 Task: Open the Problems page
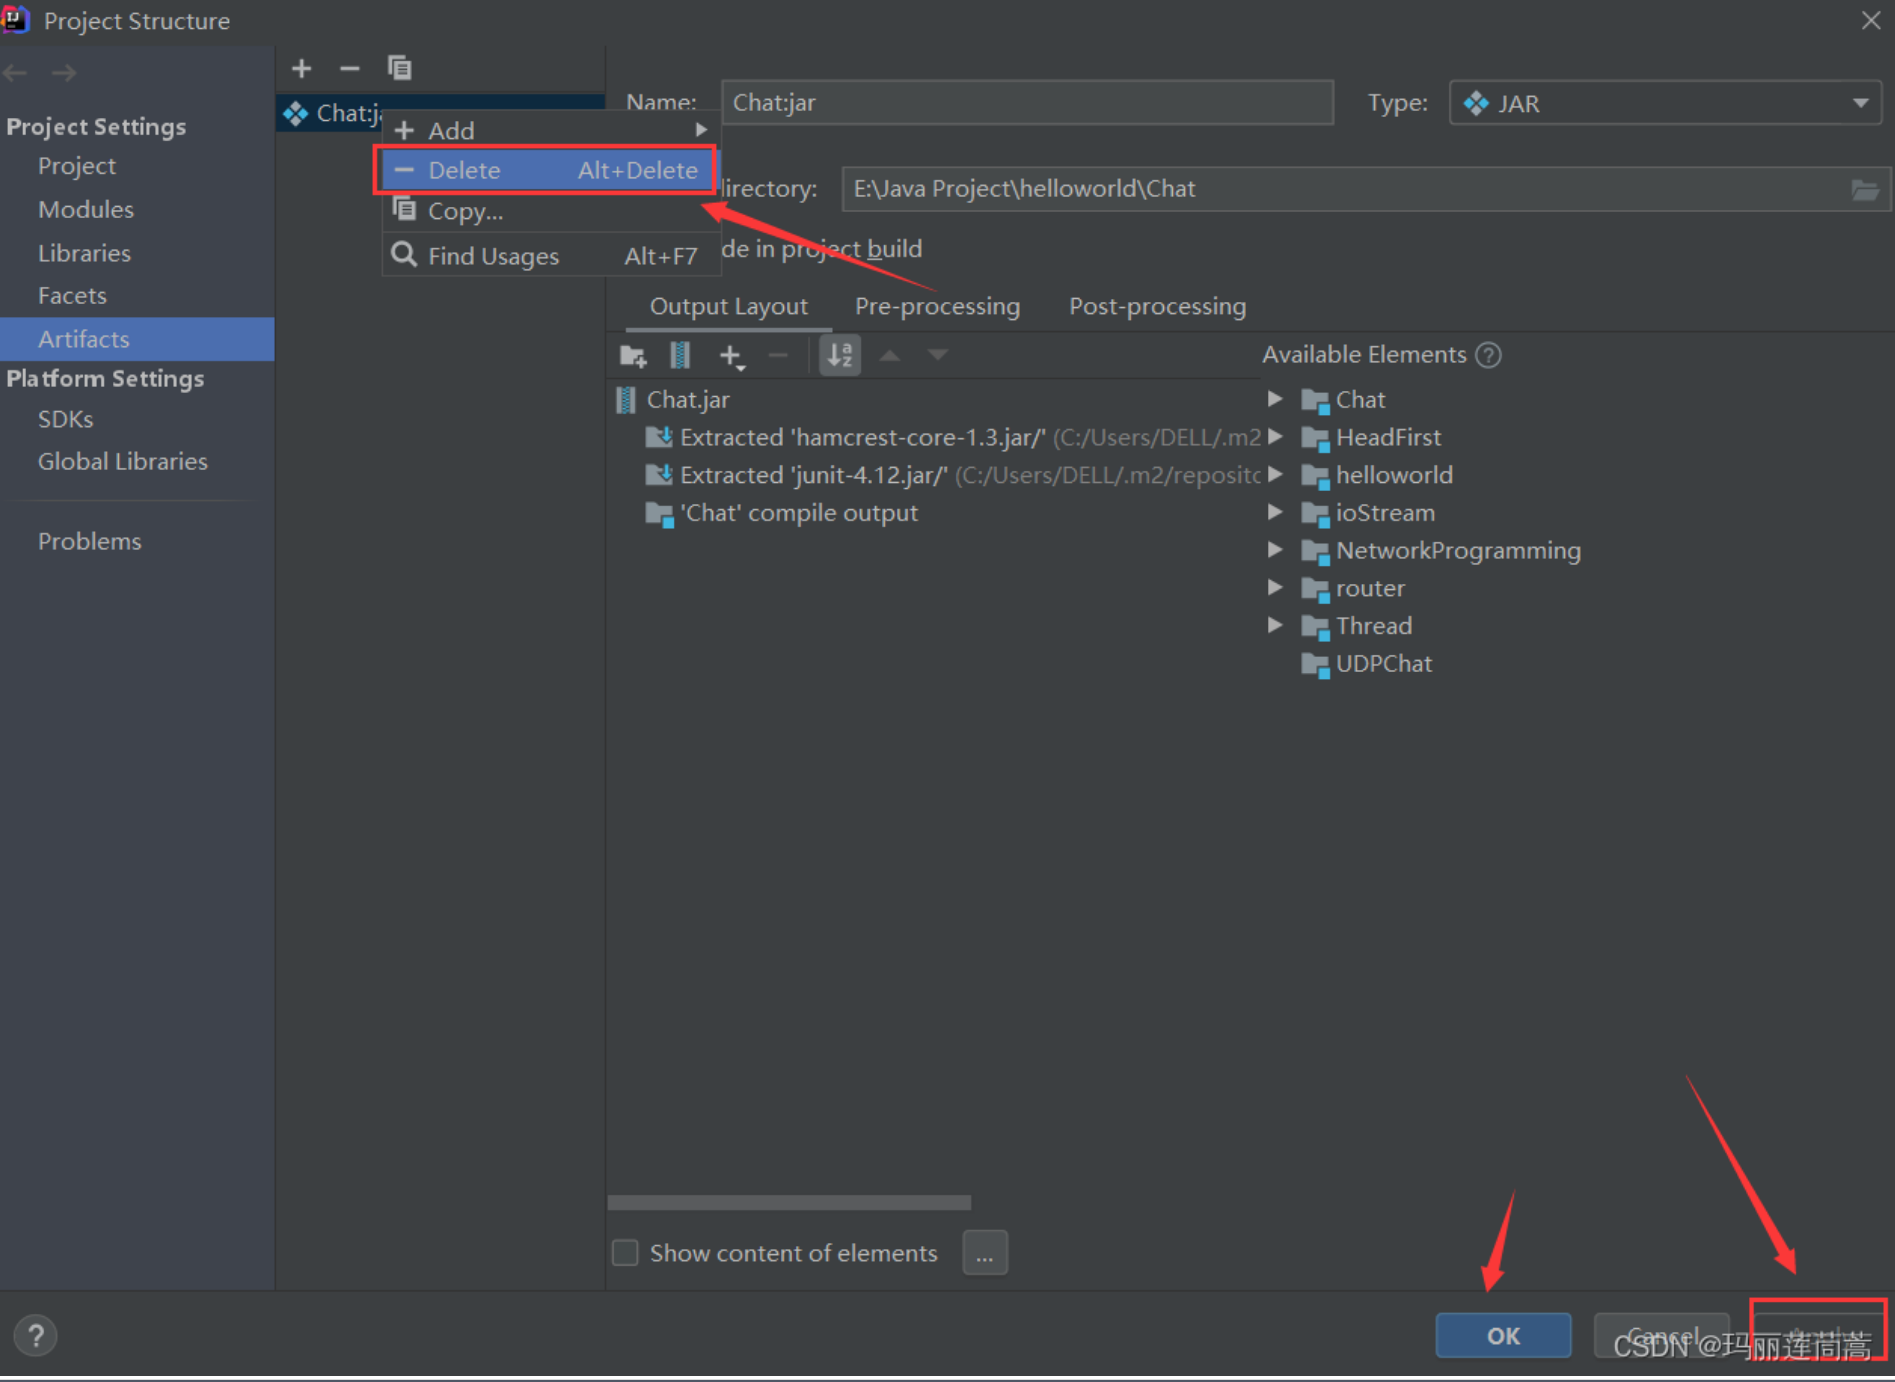tap(90, 541)
